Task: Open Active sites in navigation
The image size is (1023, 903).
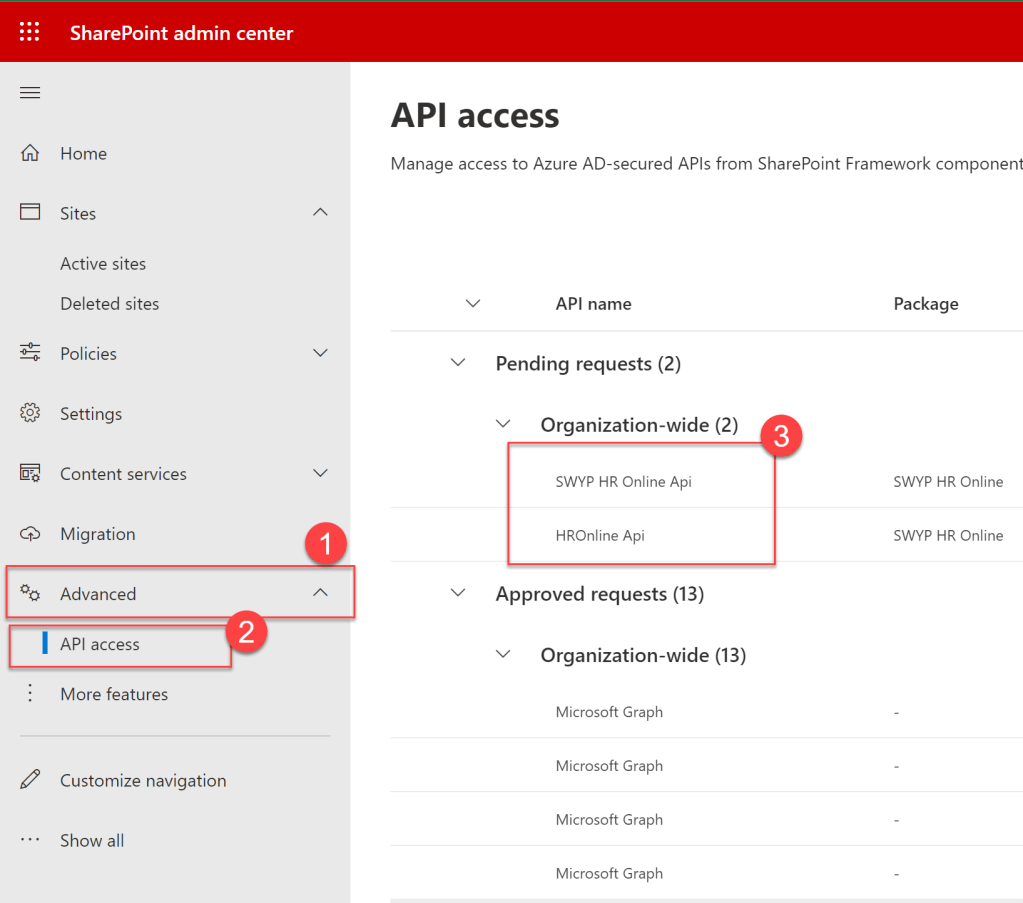Action: click(103, 264)
